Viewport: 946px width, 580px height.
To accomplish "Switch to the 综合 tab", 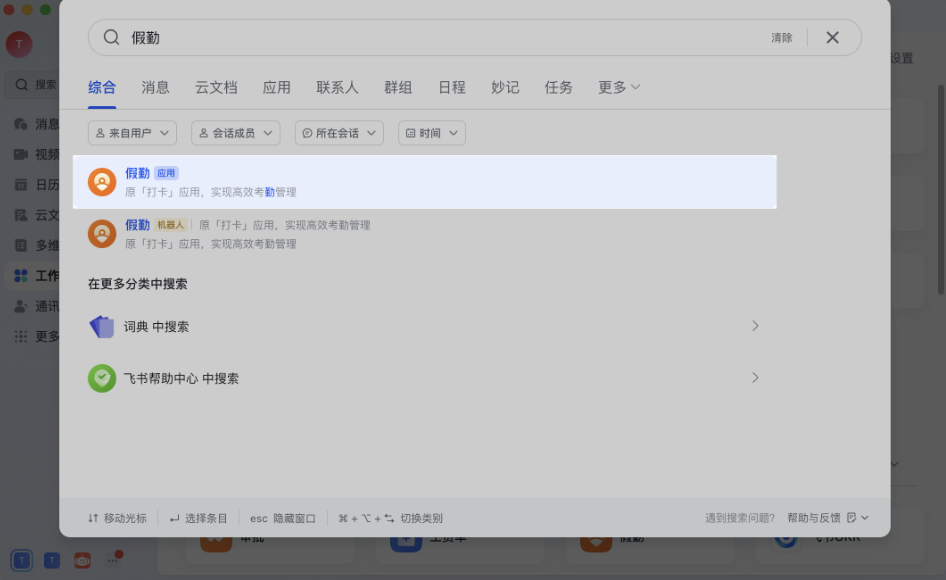I will (102, 88).
